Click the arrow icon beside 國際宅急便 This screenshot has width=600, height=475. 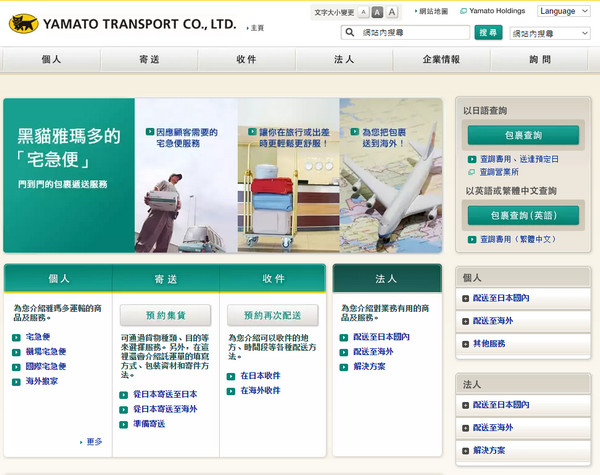(16, 367)
